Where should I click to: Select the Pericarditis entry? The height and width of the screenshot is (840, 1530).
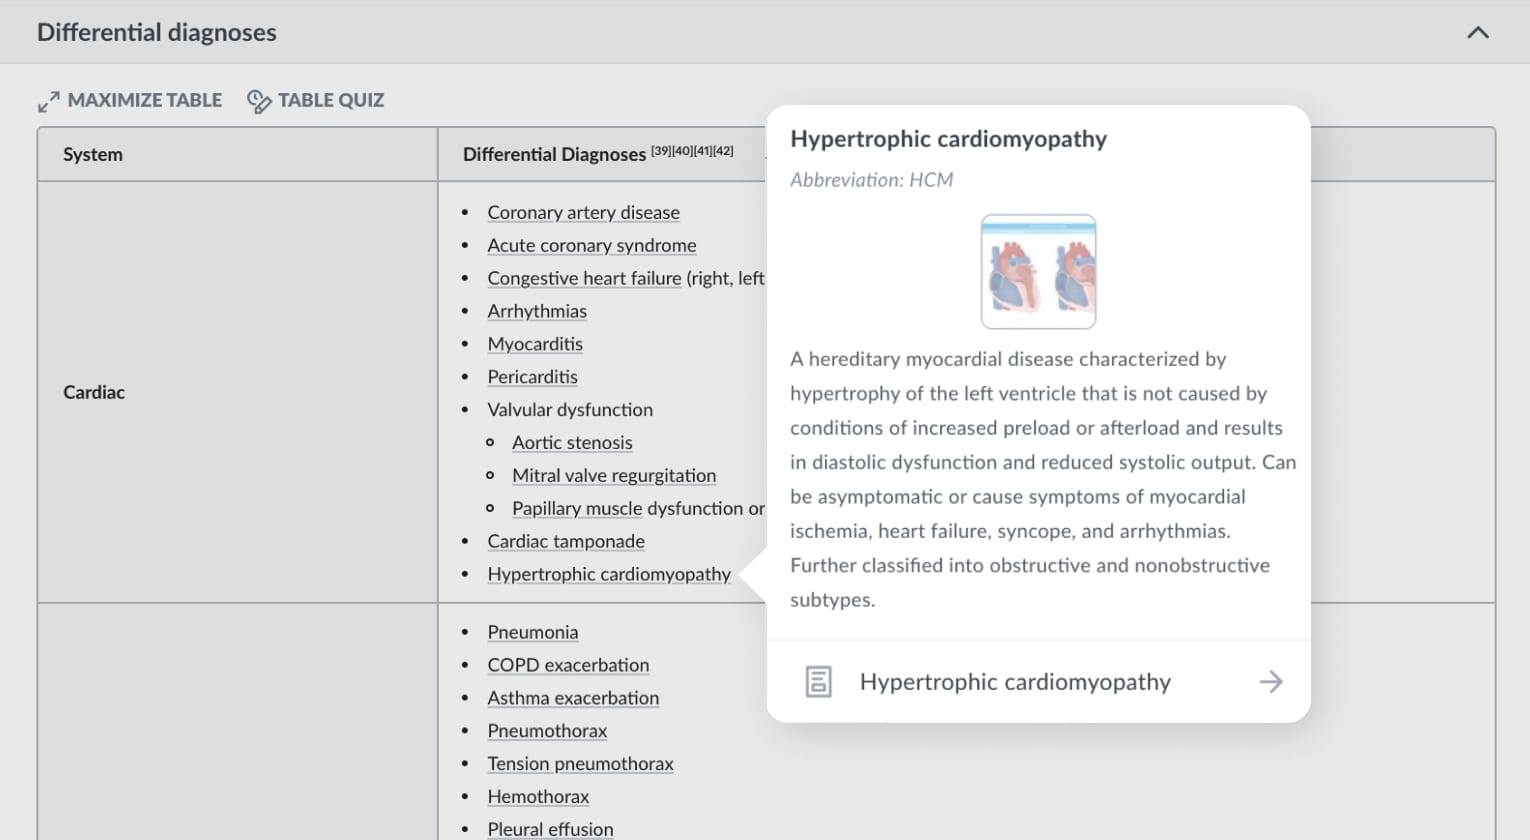pos(532,376)
